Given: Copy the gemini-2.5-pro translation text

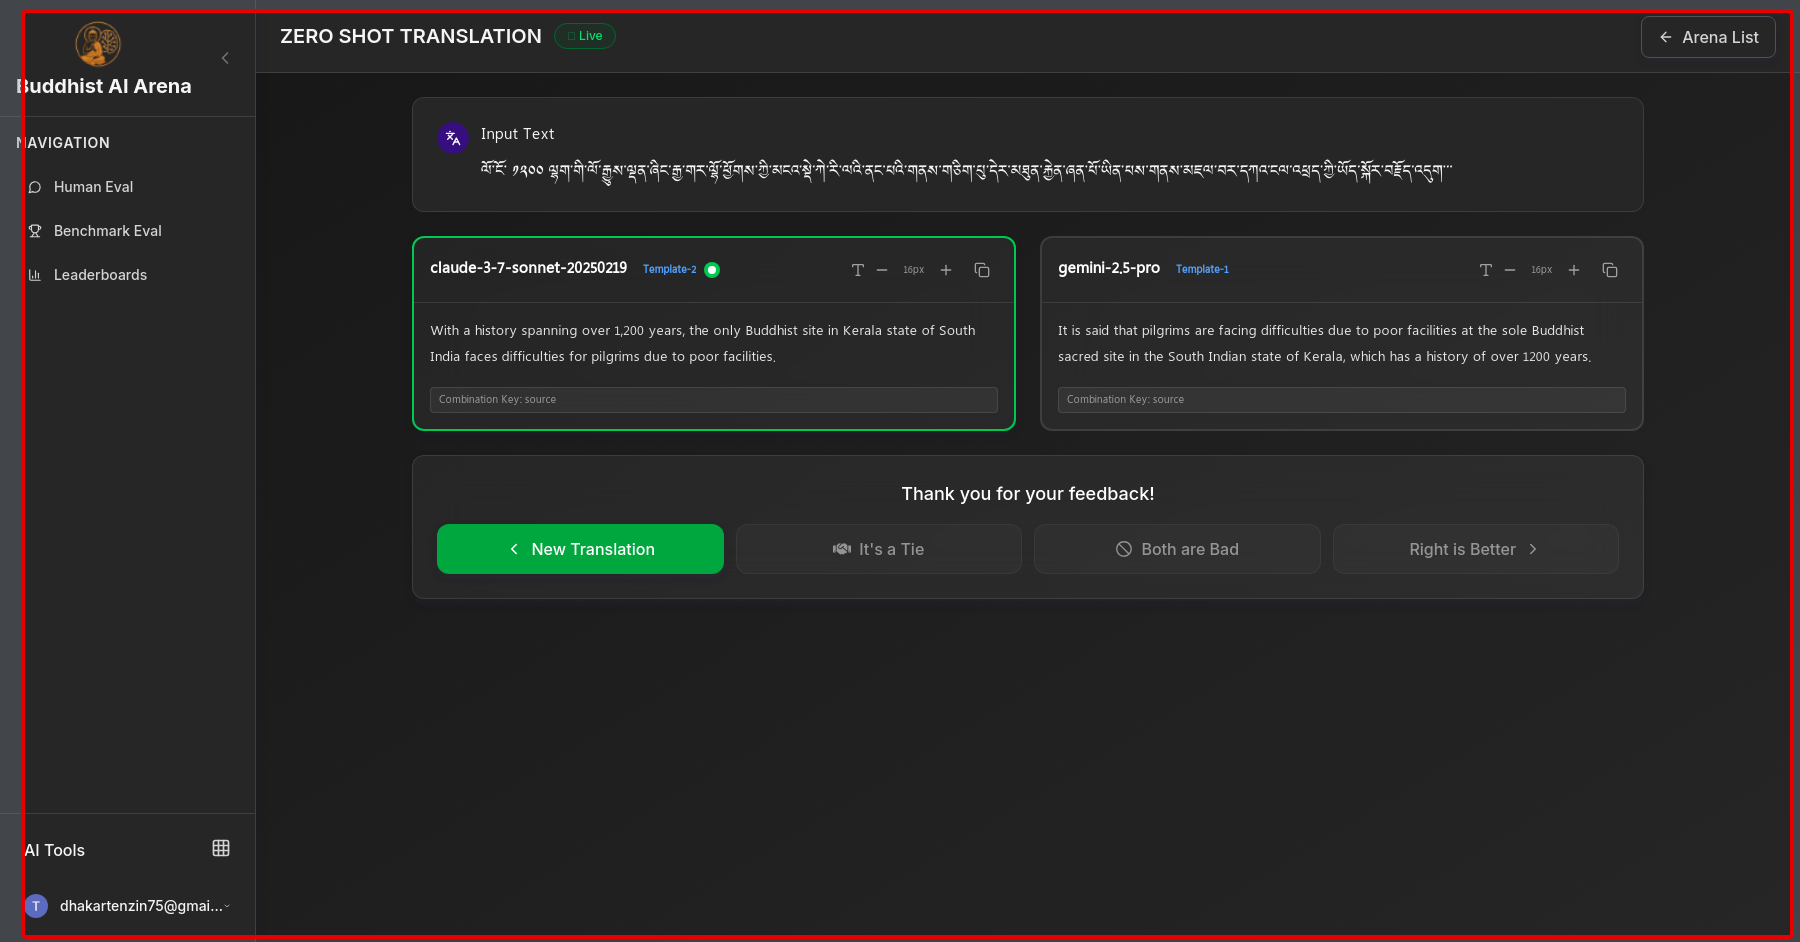Looking at the screenshot, I should click(1610, 270).
